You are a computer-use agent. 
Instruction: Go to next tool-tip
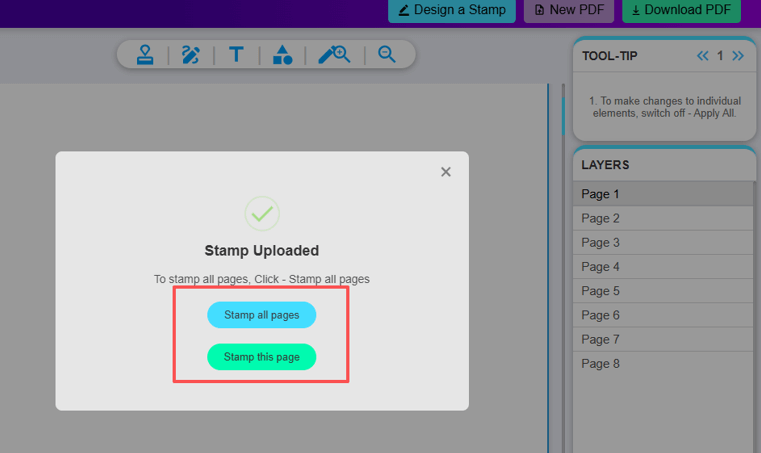[738, 56]
